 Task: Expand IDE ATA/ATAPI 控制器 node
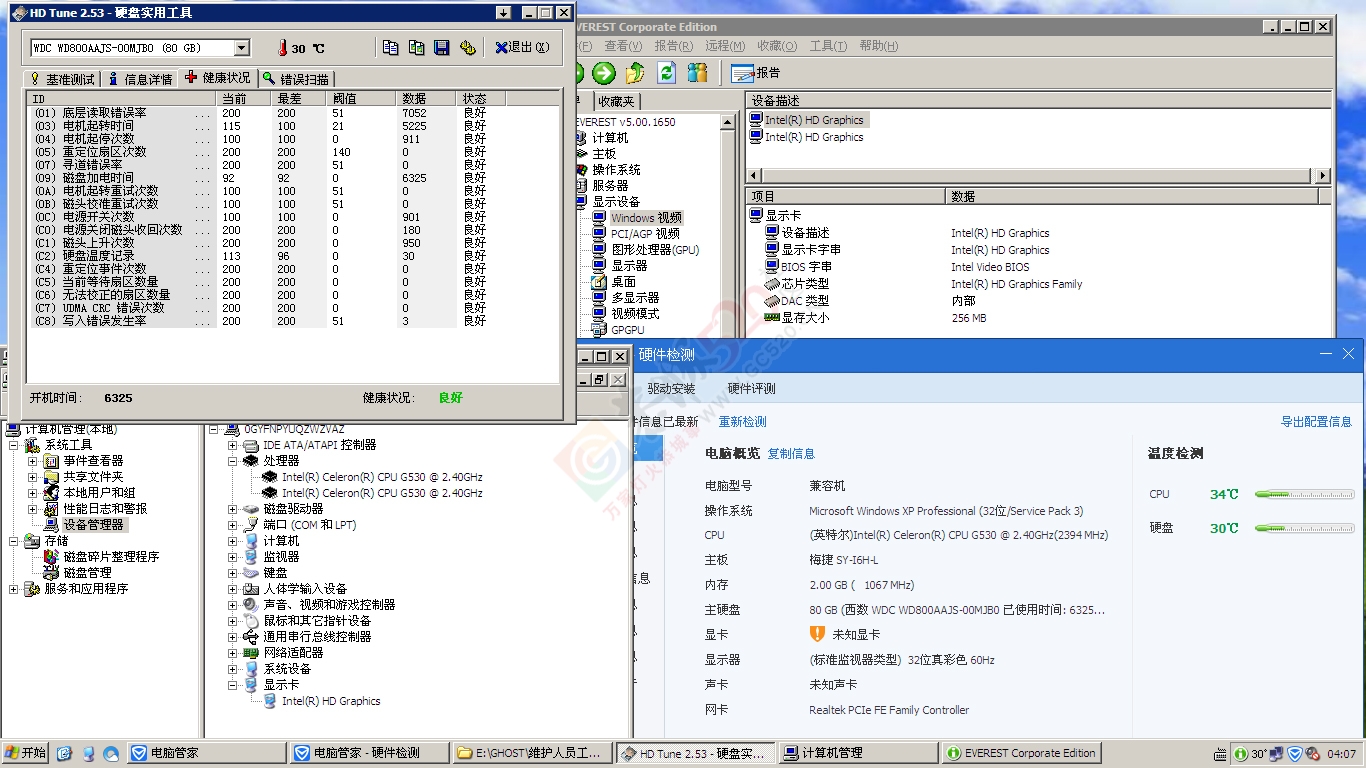[x=233, y=445]
